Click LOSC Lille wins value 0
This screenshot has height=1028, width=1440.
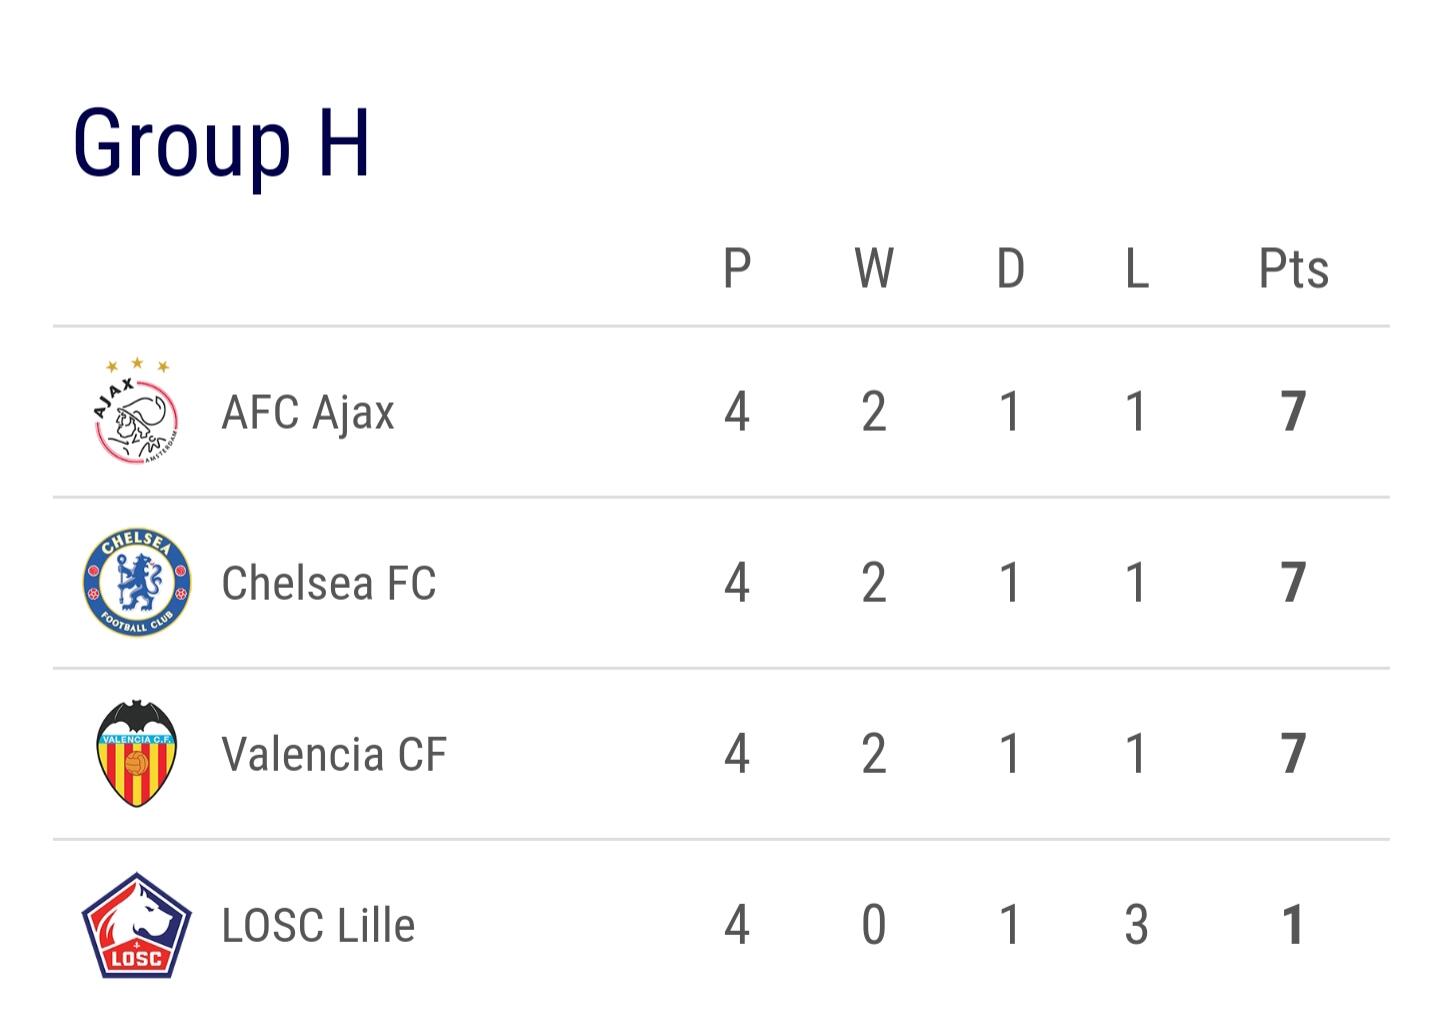click(874, 925)
